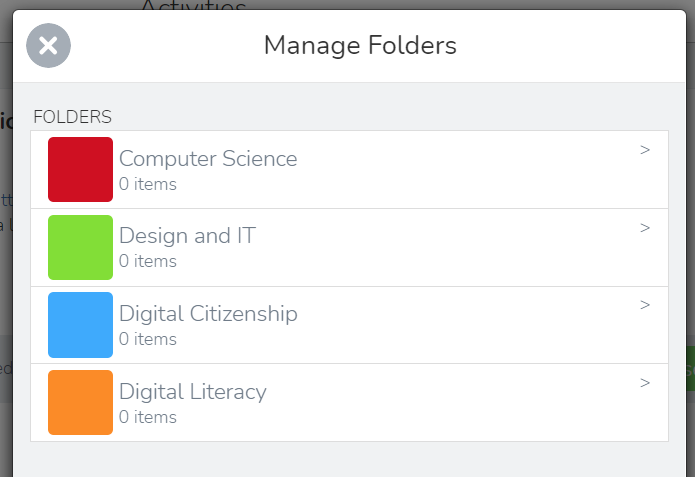Click the Manage Folders dialog title
The image size is (695, 477).
(x=360, y=46)
